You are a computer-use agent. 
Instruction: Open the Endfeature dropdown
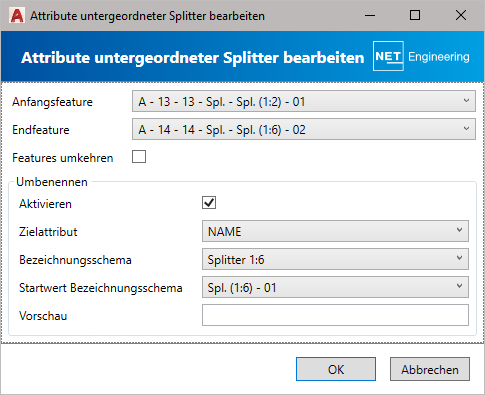pos(304,129)
